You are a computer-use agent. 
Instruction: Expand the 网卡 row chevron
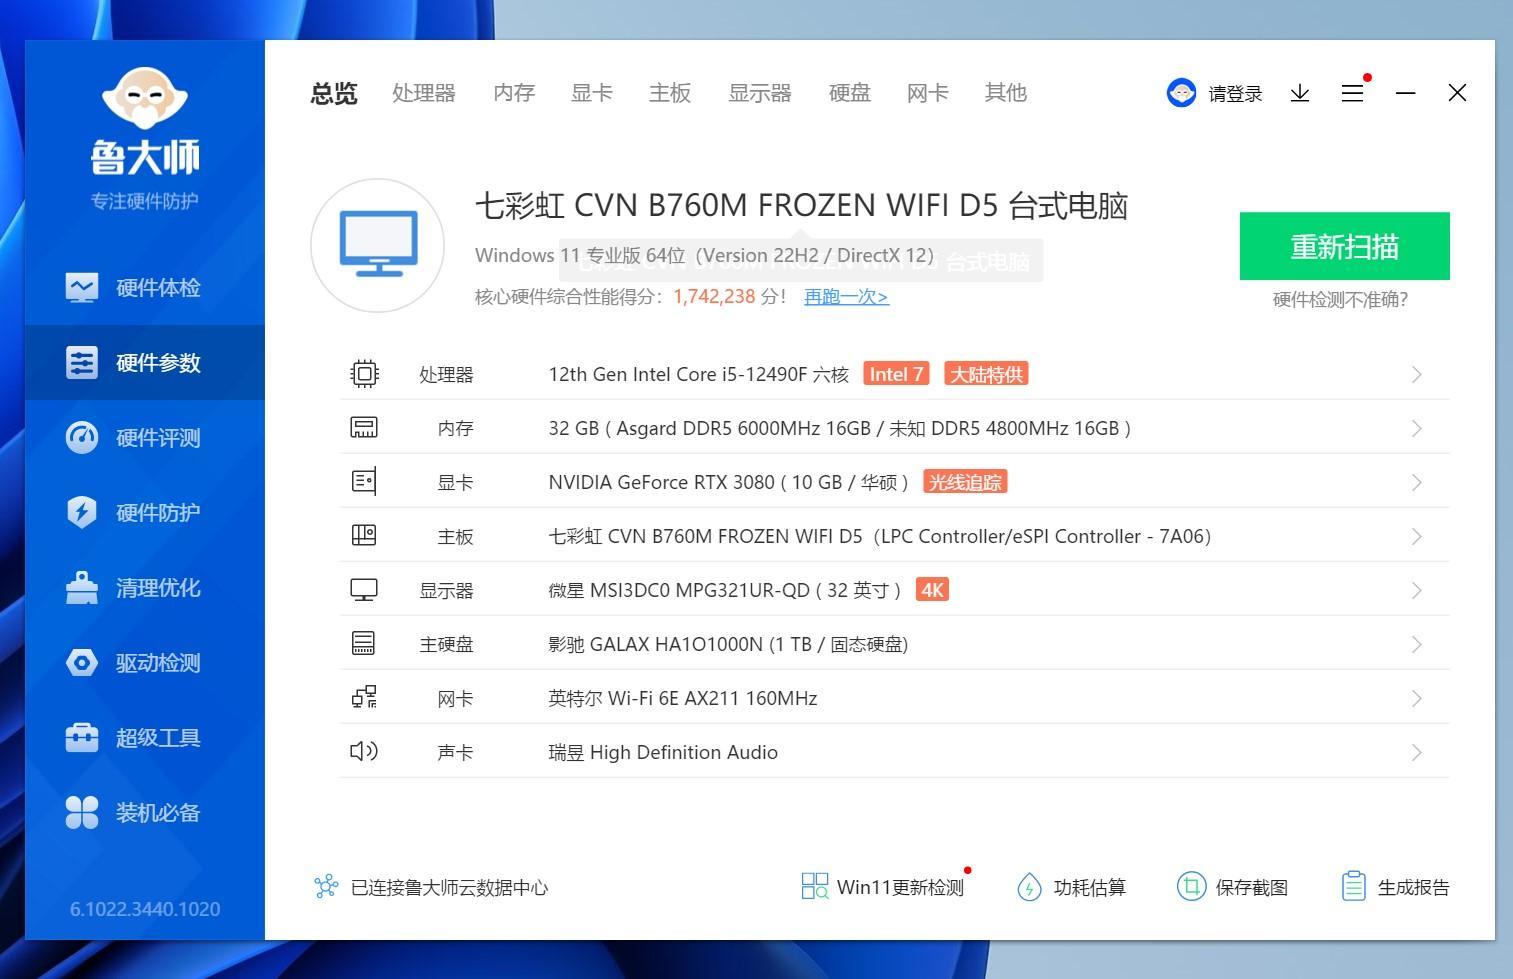pos(1417,698)
